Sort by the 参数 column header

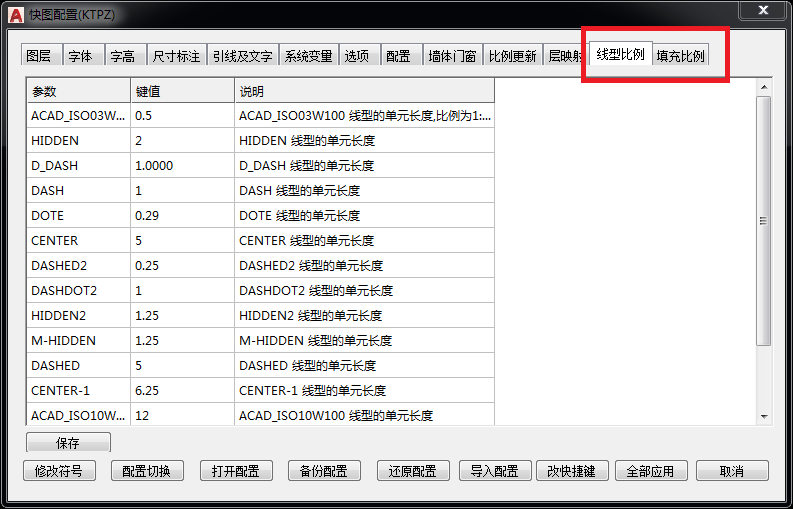[x=78, y=91]
